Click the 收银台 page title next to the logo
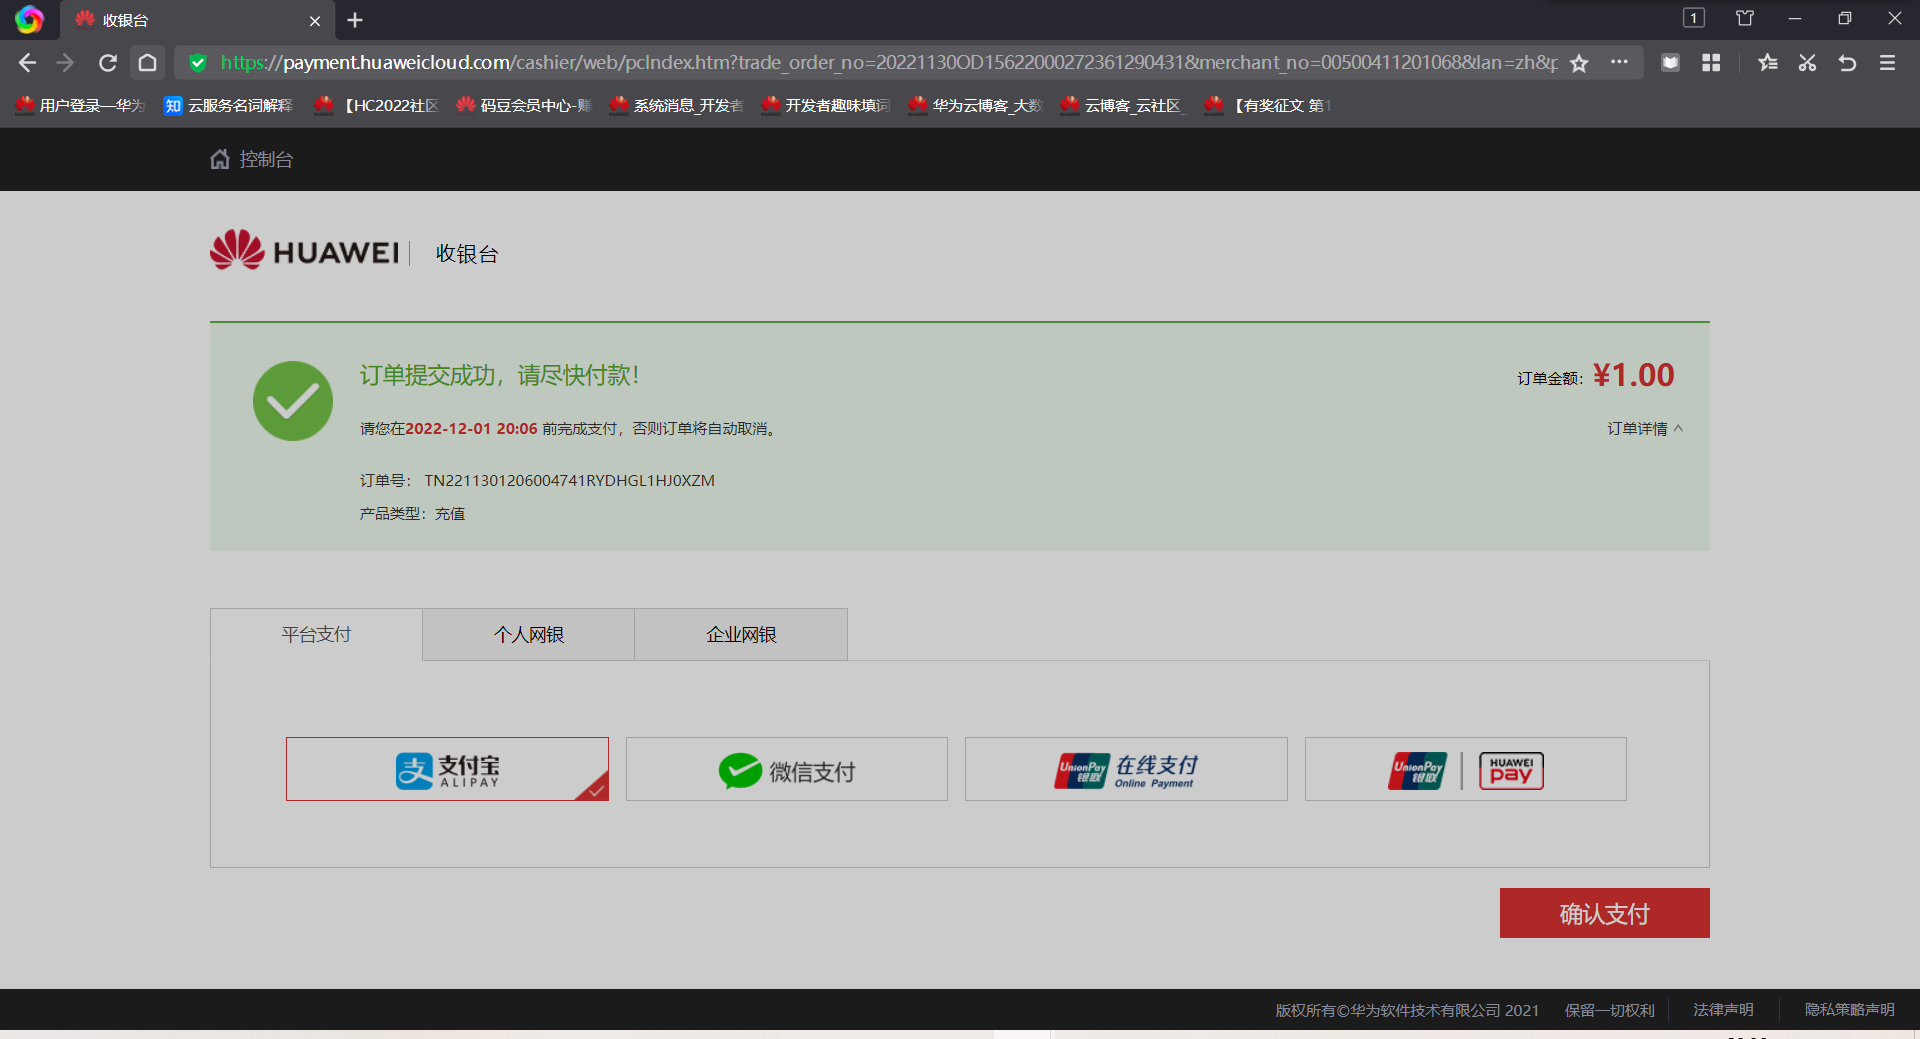The image size is (1920, 1039). click(467, 254)
